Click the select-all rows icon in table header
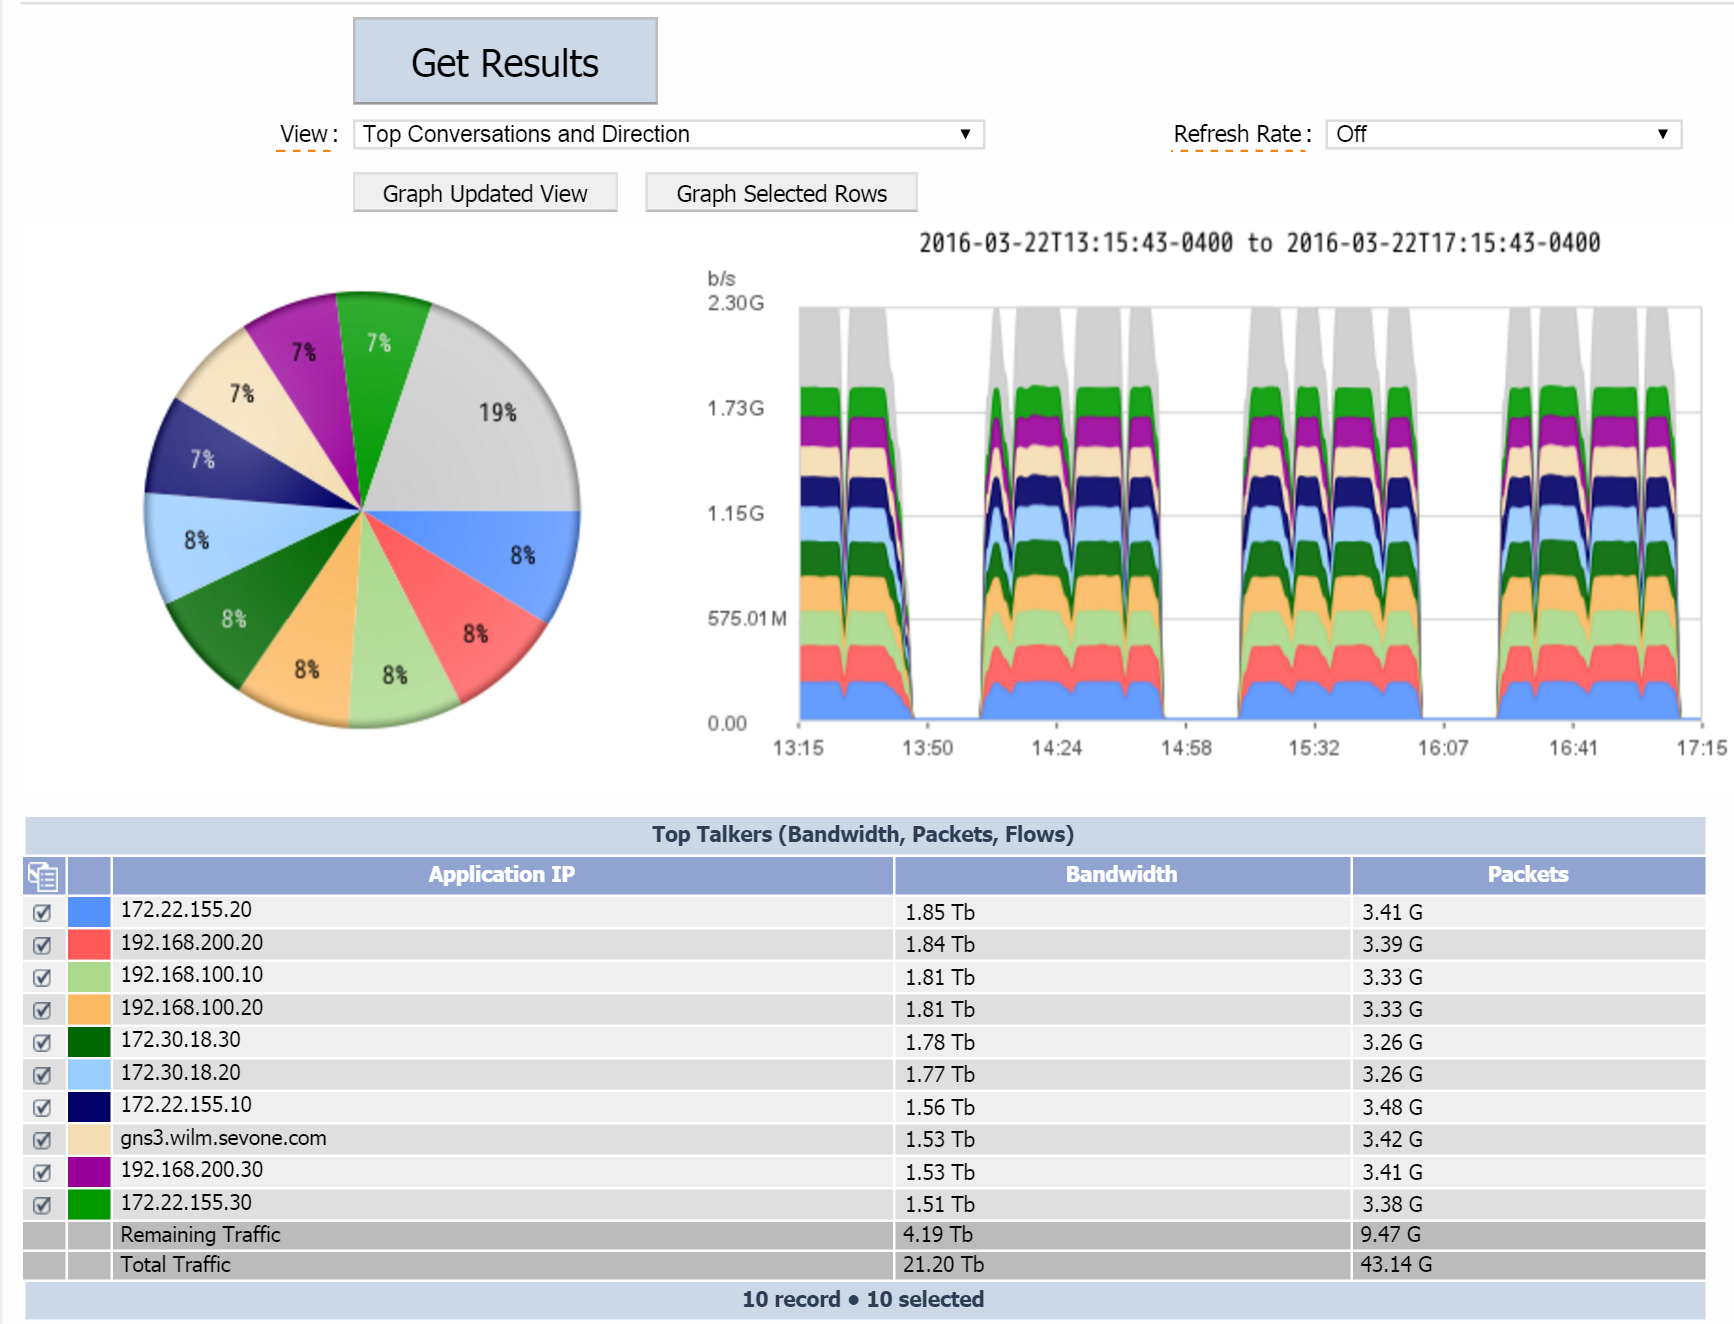The width and height of the screenshot is (1734, 1324). (x=44, y=877)
